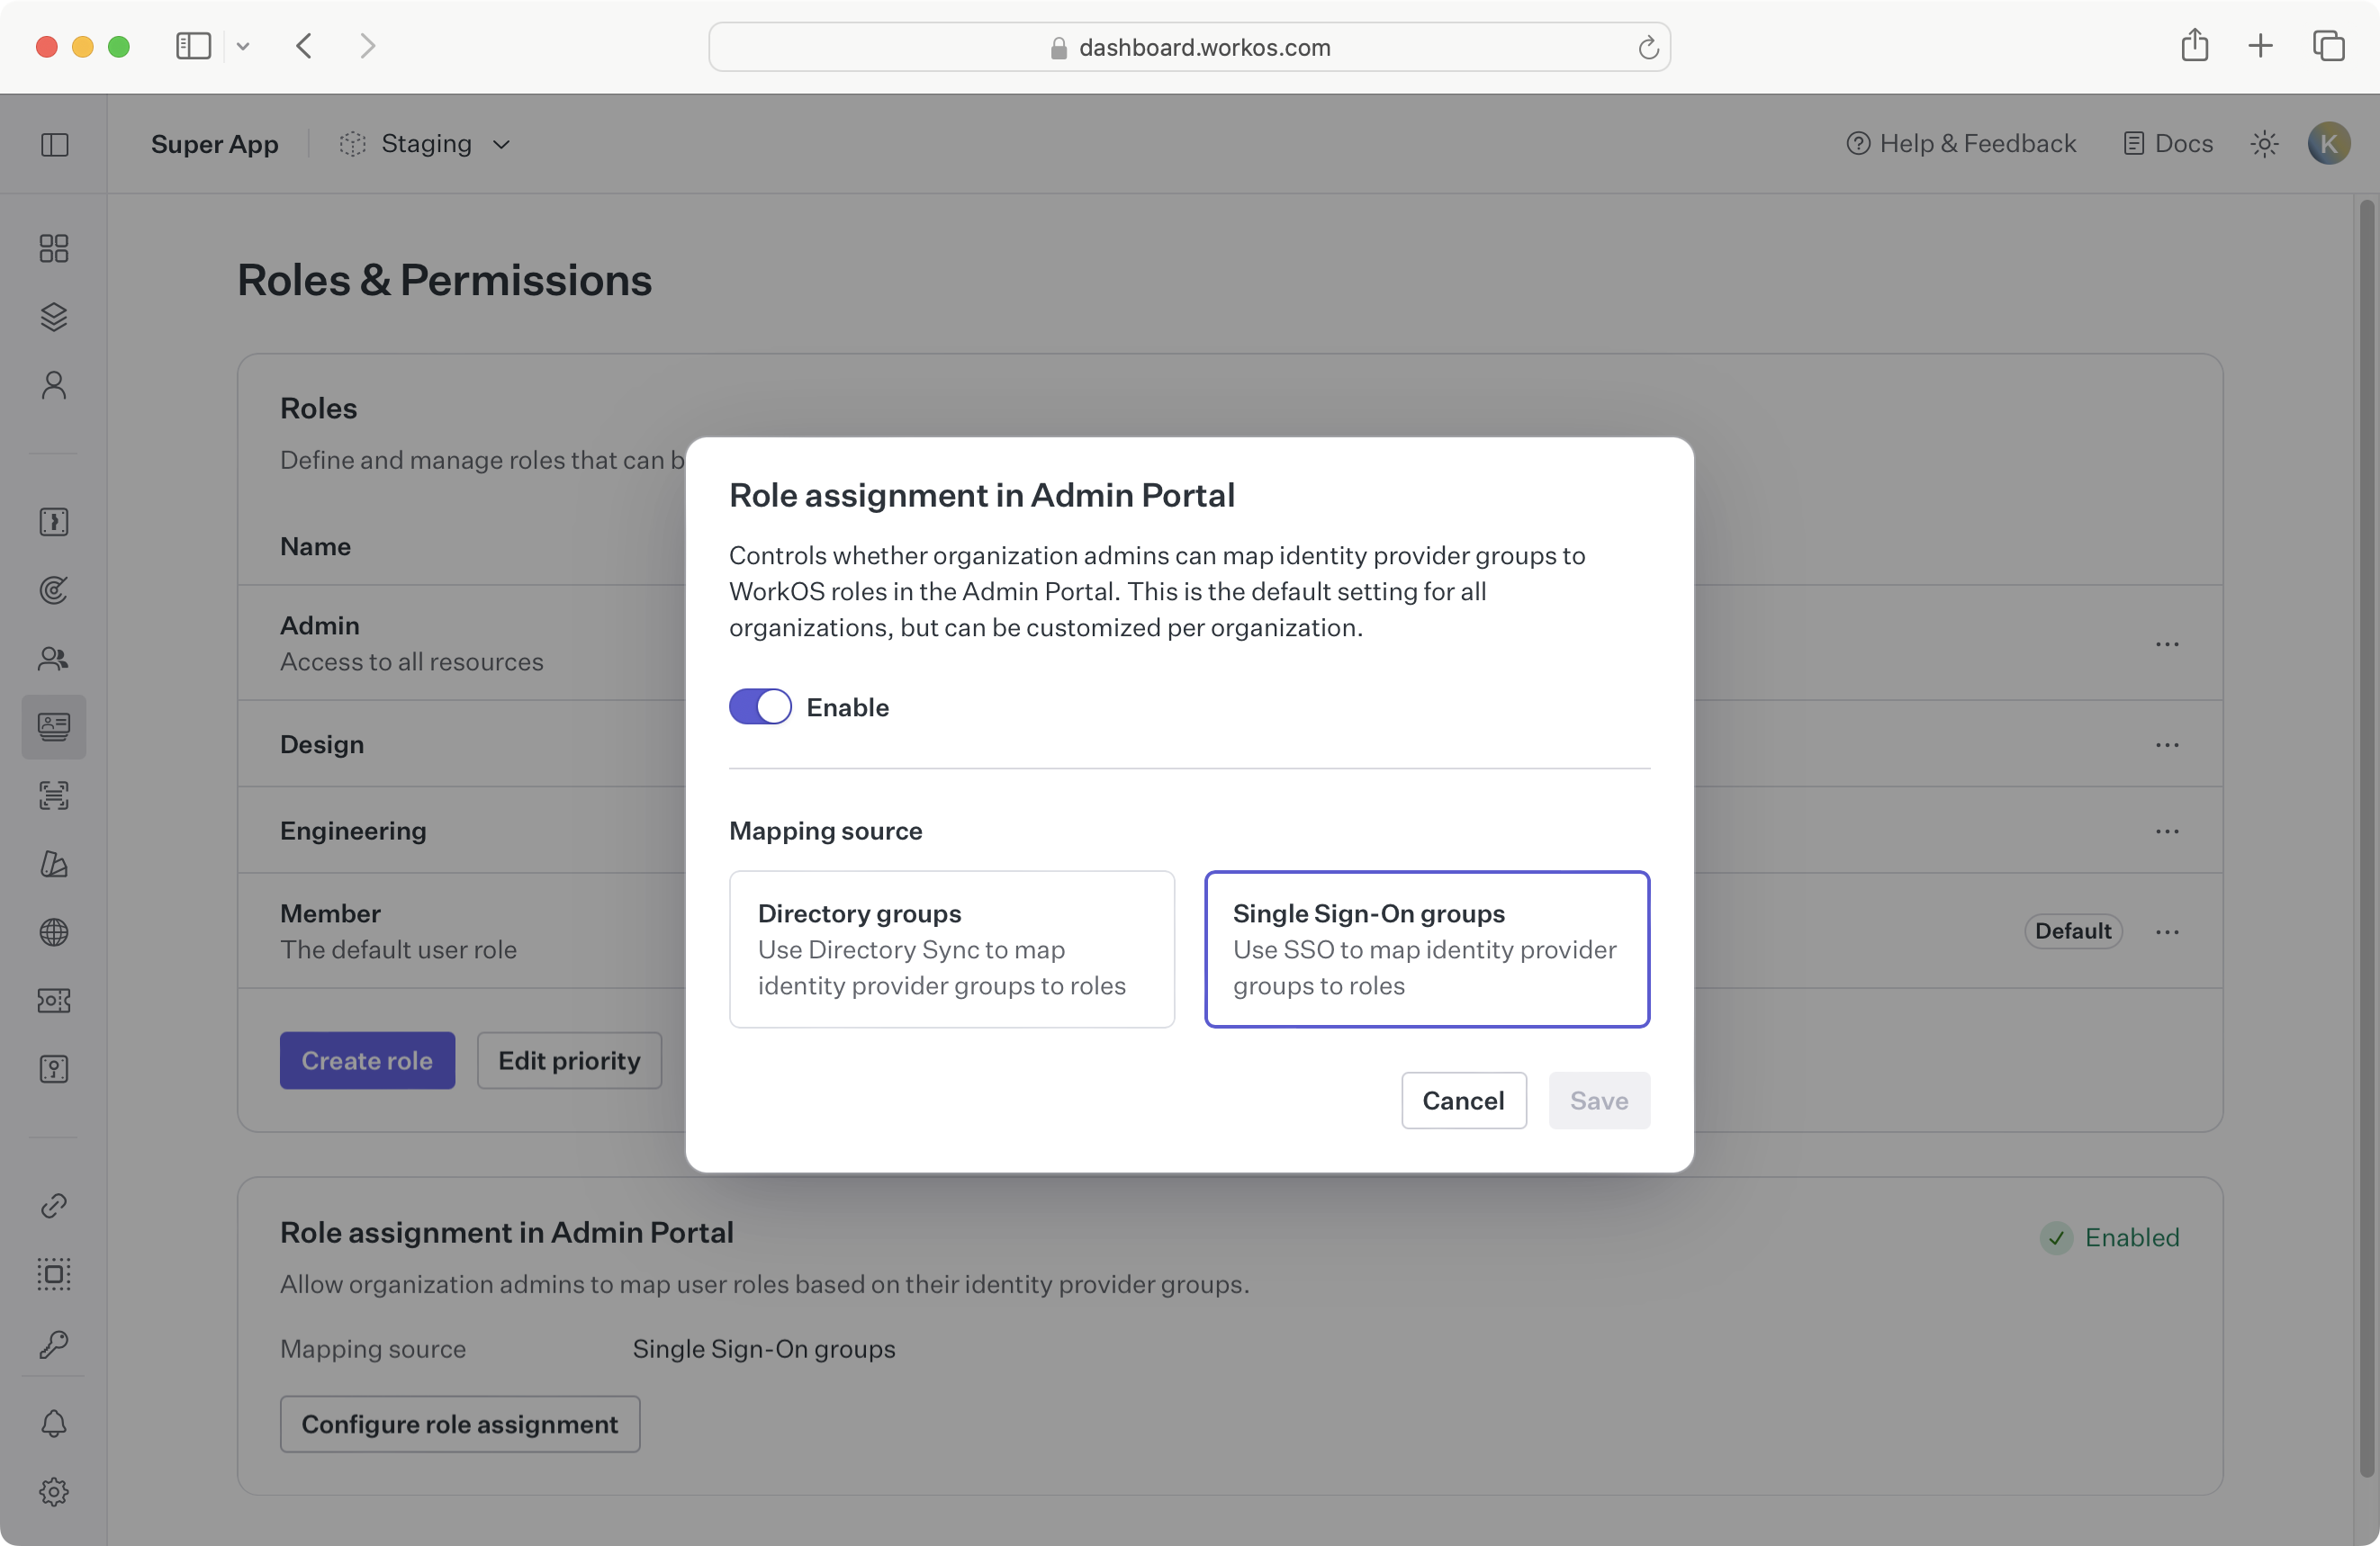Click the K avatar in the top right

(x=2329, y=143)
